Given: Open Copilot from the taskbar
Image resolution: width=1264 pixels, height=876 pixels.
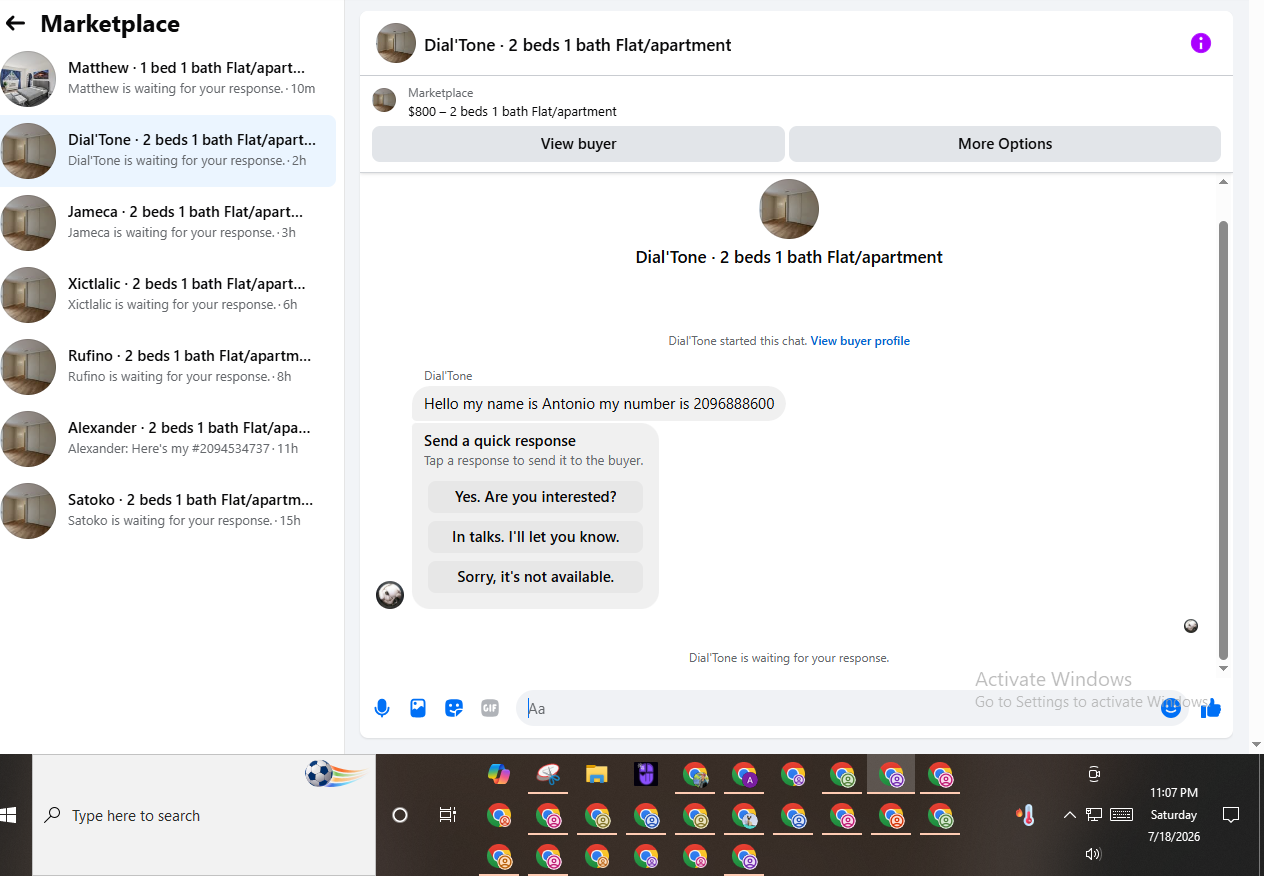Looking at the screenshot, I should coord(499,774).
